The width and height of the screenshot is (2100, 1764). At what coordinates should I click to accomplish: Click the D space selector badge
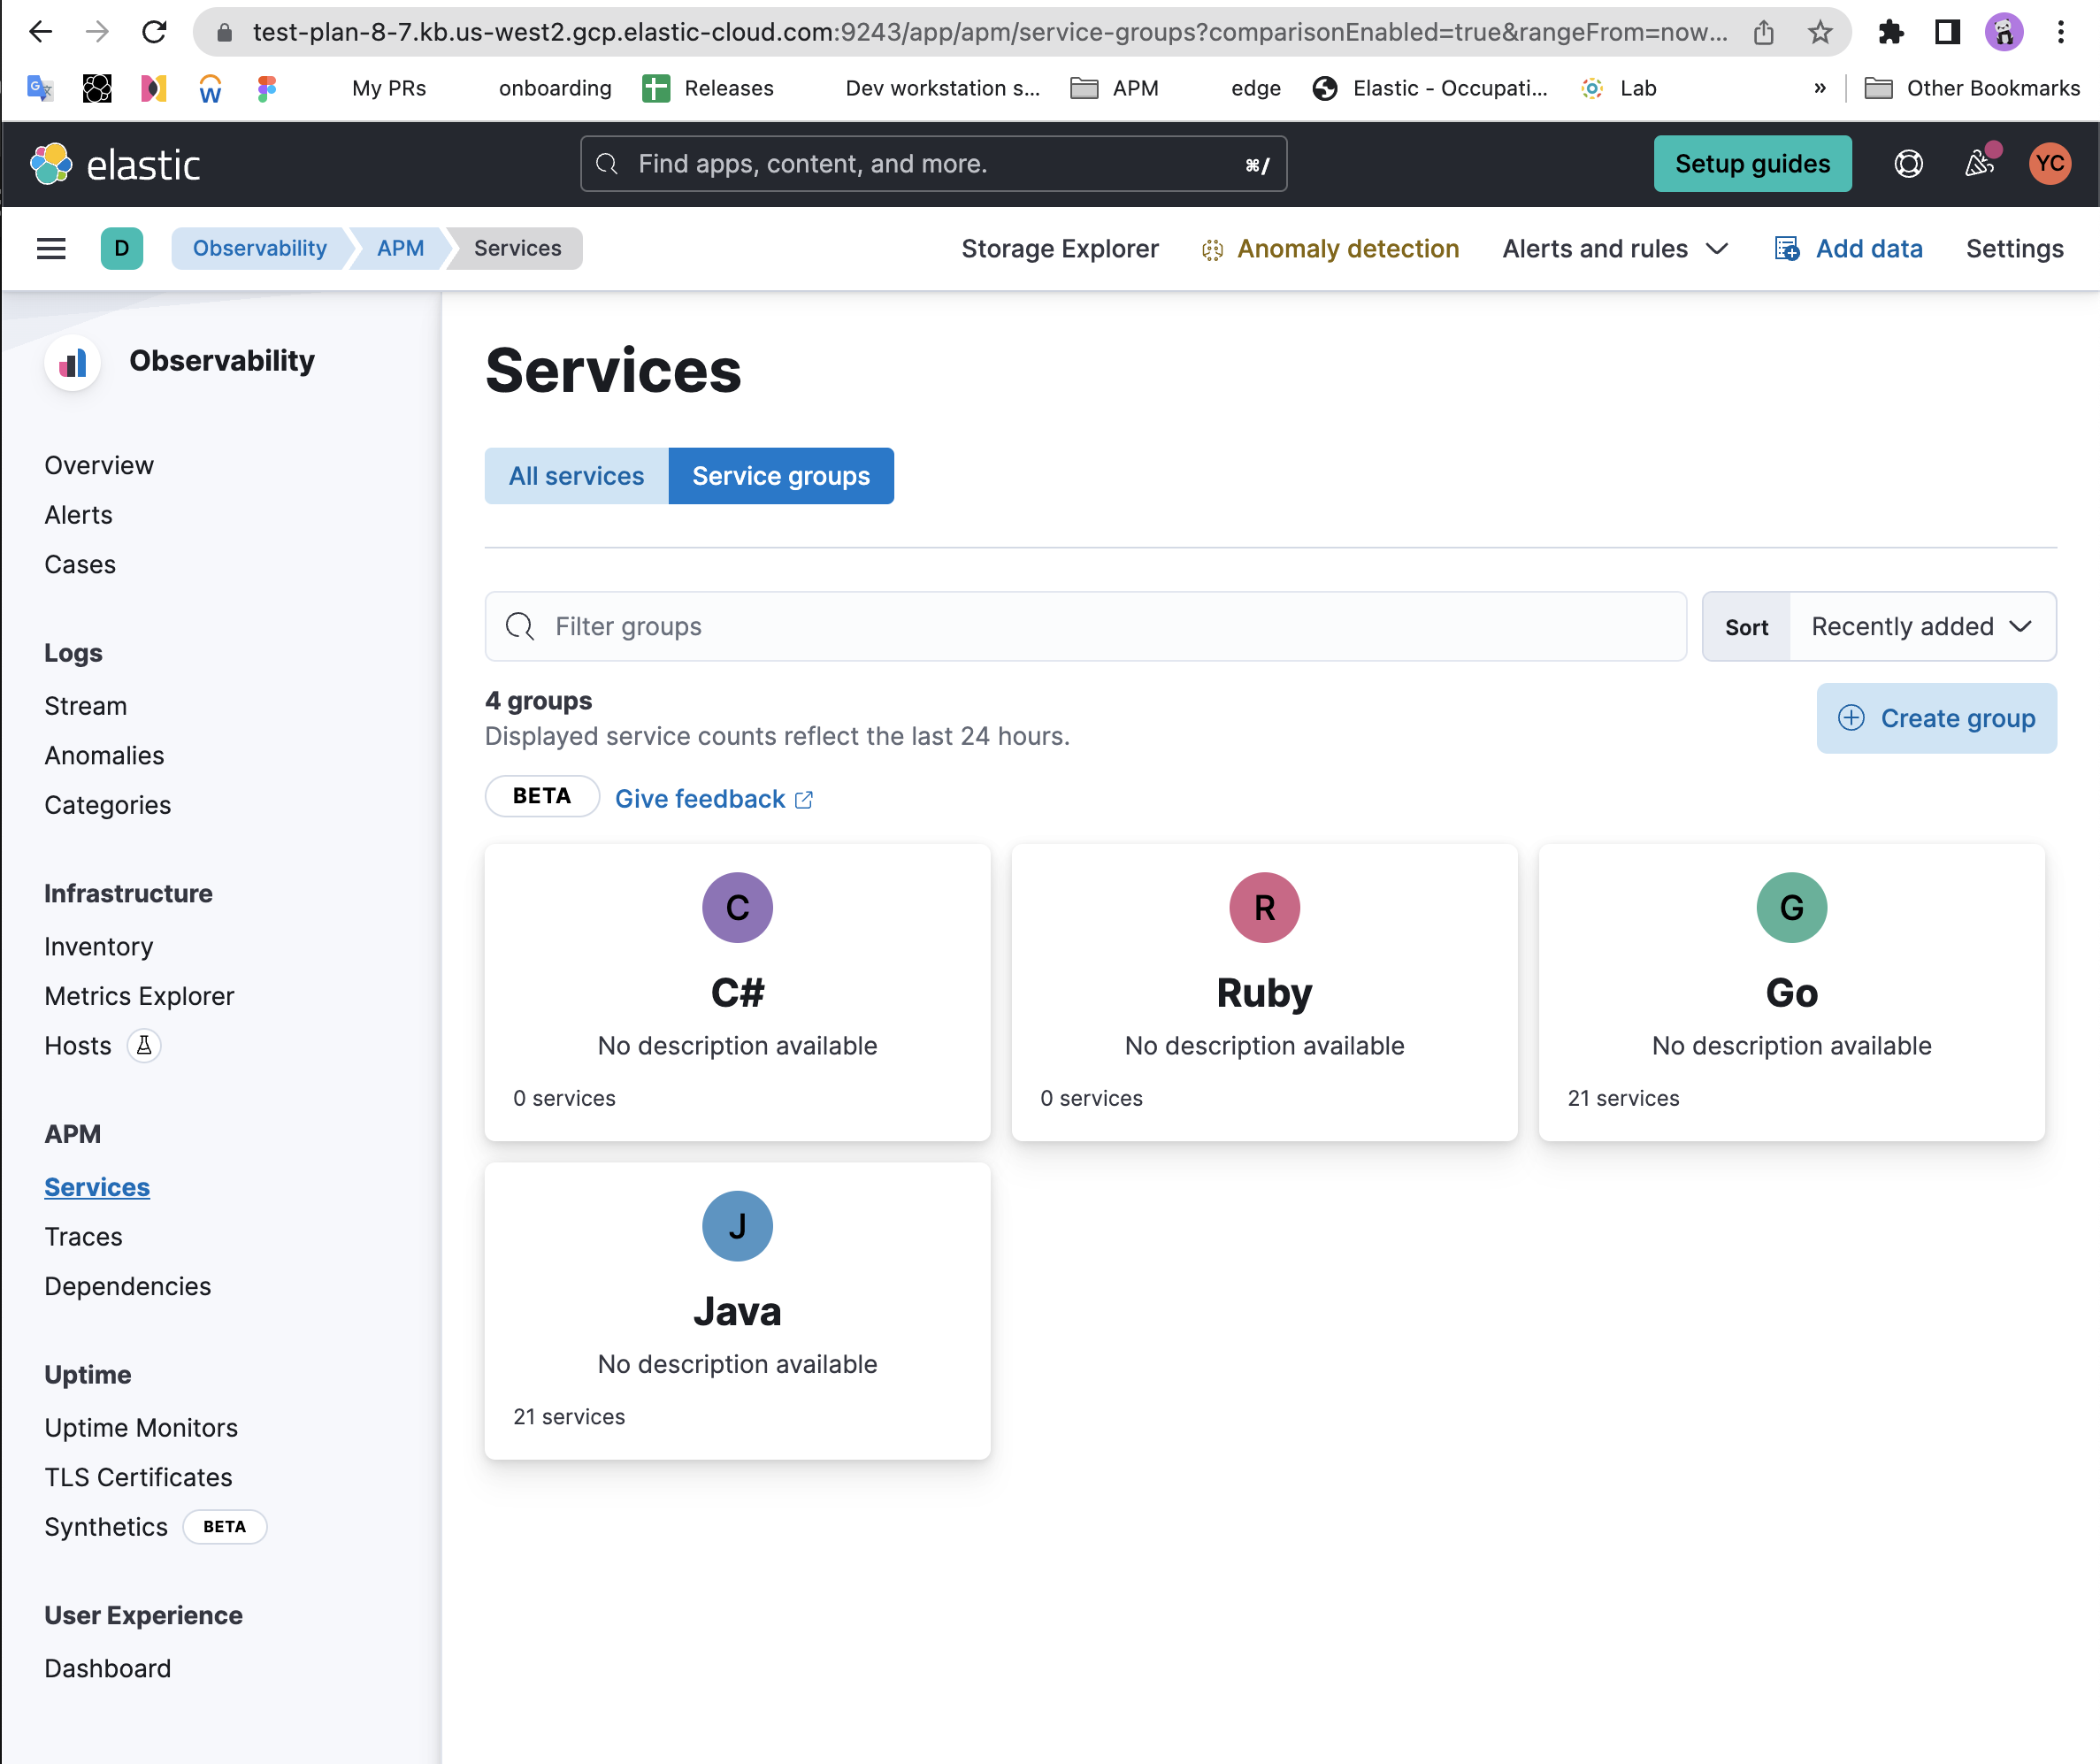click(x=122, y=248)
